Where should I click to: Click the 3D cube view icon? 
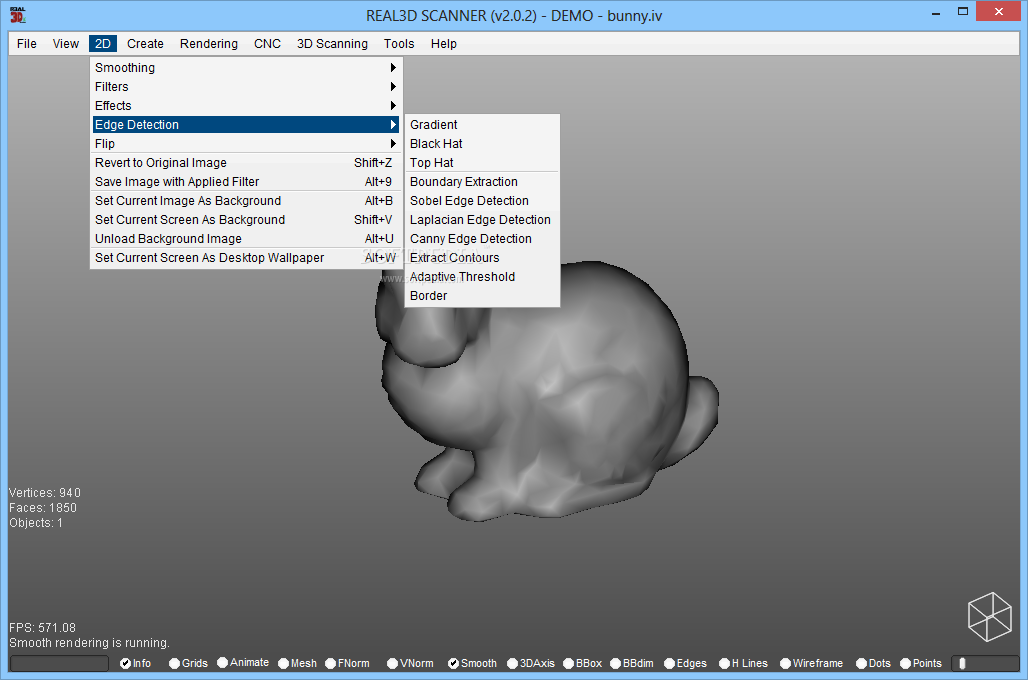click(990, 616)
